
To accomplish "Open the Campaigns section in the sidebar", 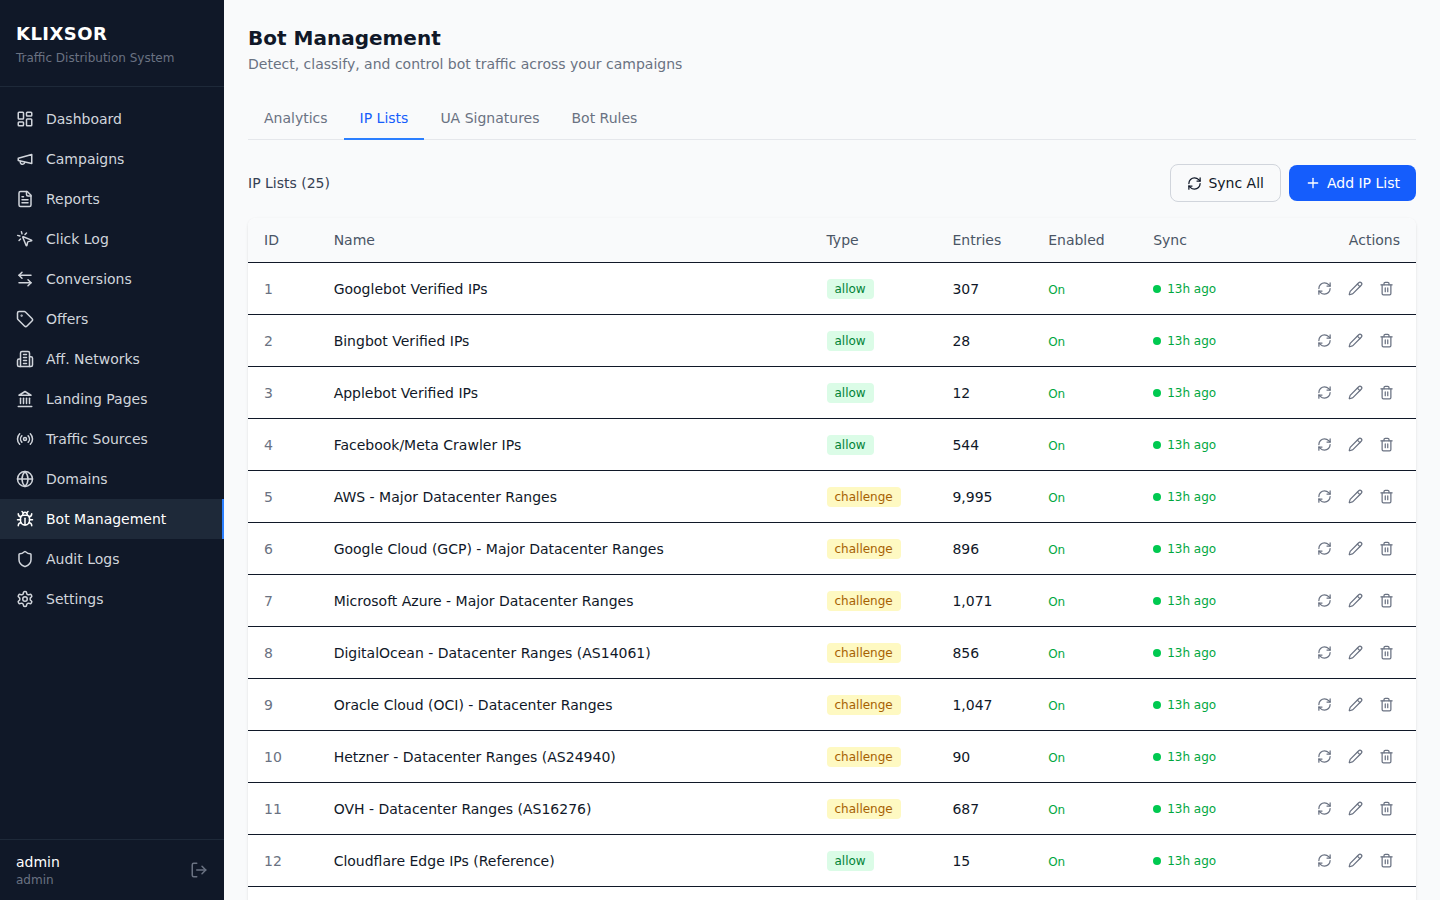I will tap(85, 158).
